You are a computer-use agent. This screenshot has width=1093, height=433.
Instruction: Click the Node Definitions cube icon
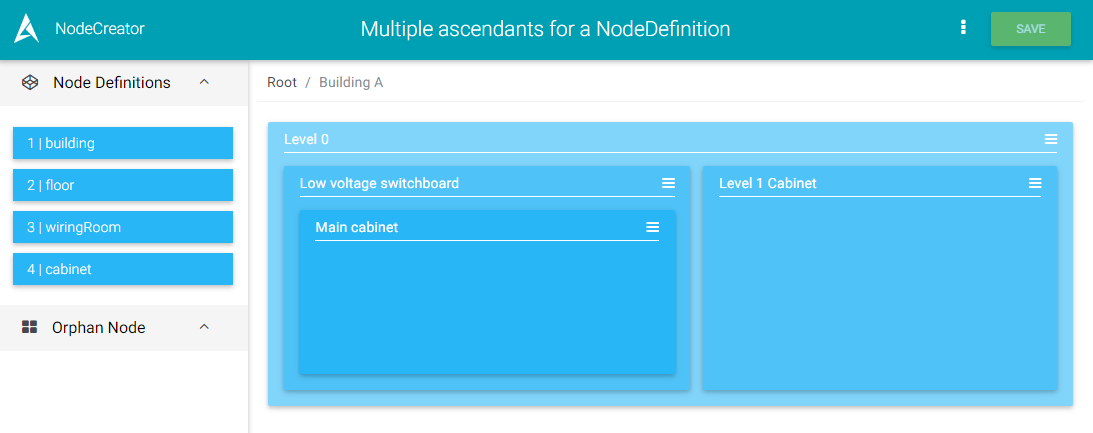(30, 83)
